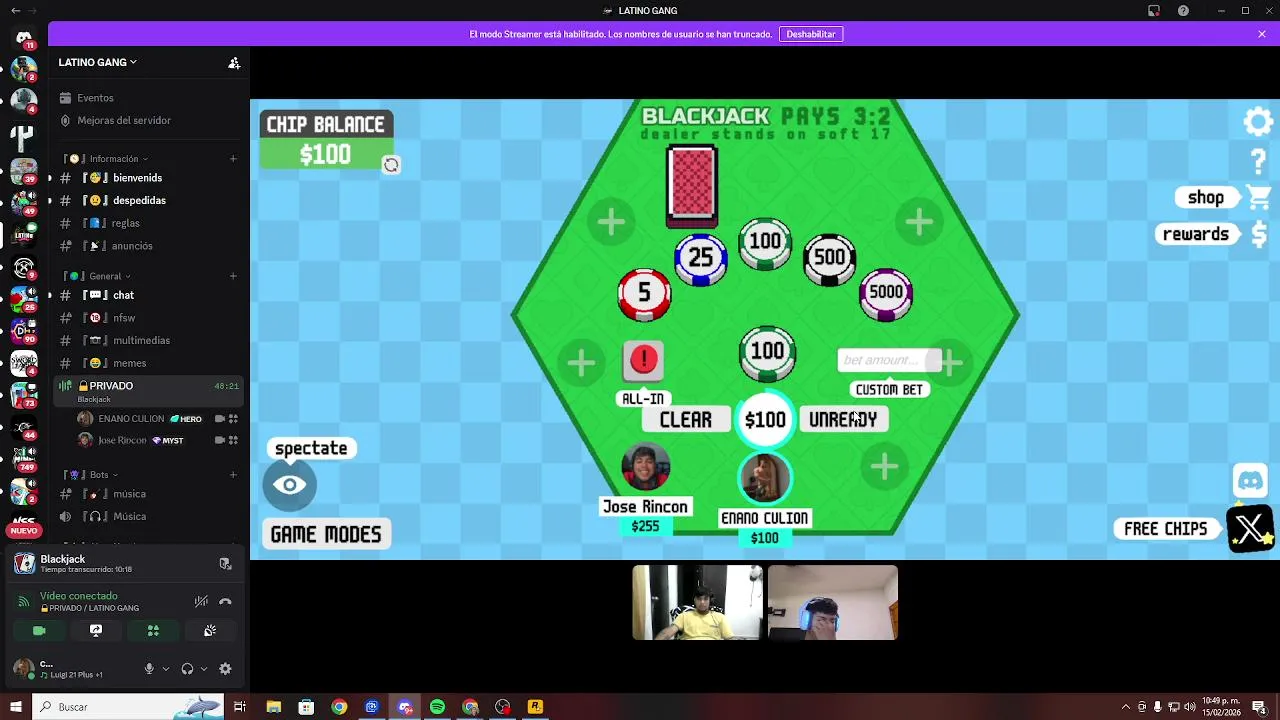1280x720 pixels.
Task: Open the shop label button
Action: point(1206,198)
